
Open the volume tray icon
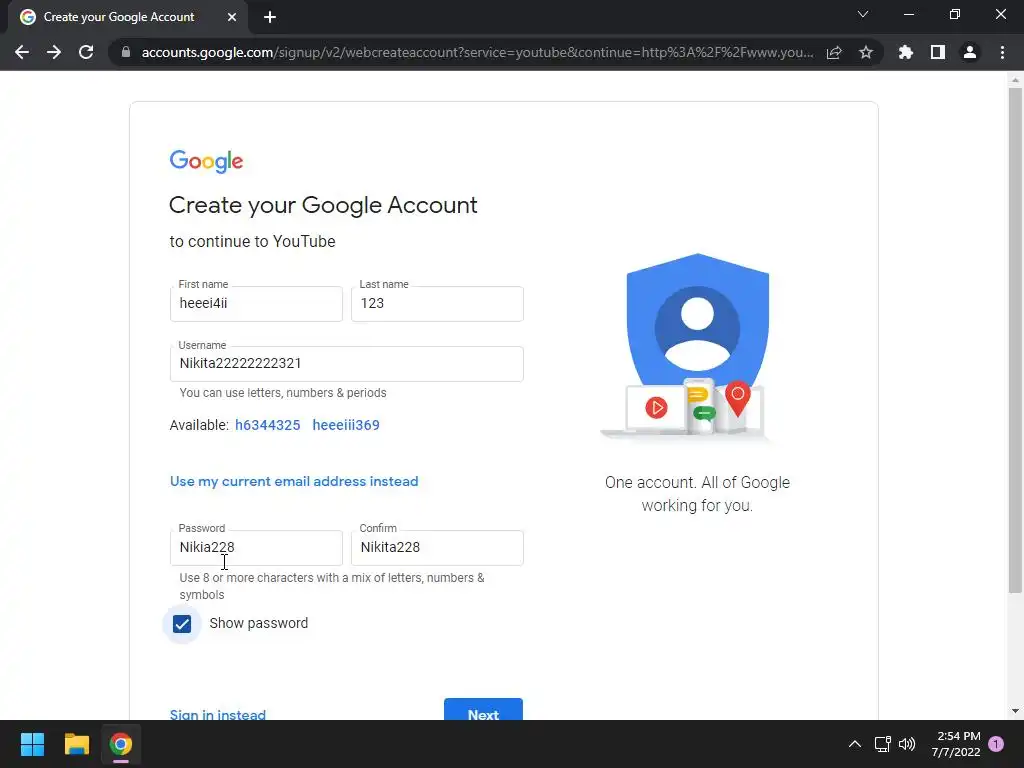click(907, 744)
